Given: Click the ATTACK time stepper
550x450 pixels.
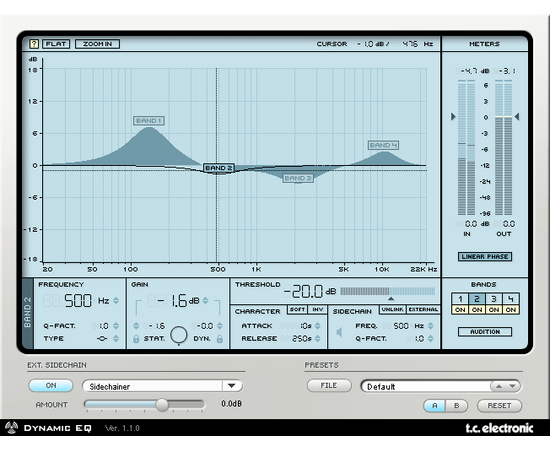Looking at the screenshot, I should coord(318,326).
